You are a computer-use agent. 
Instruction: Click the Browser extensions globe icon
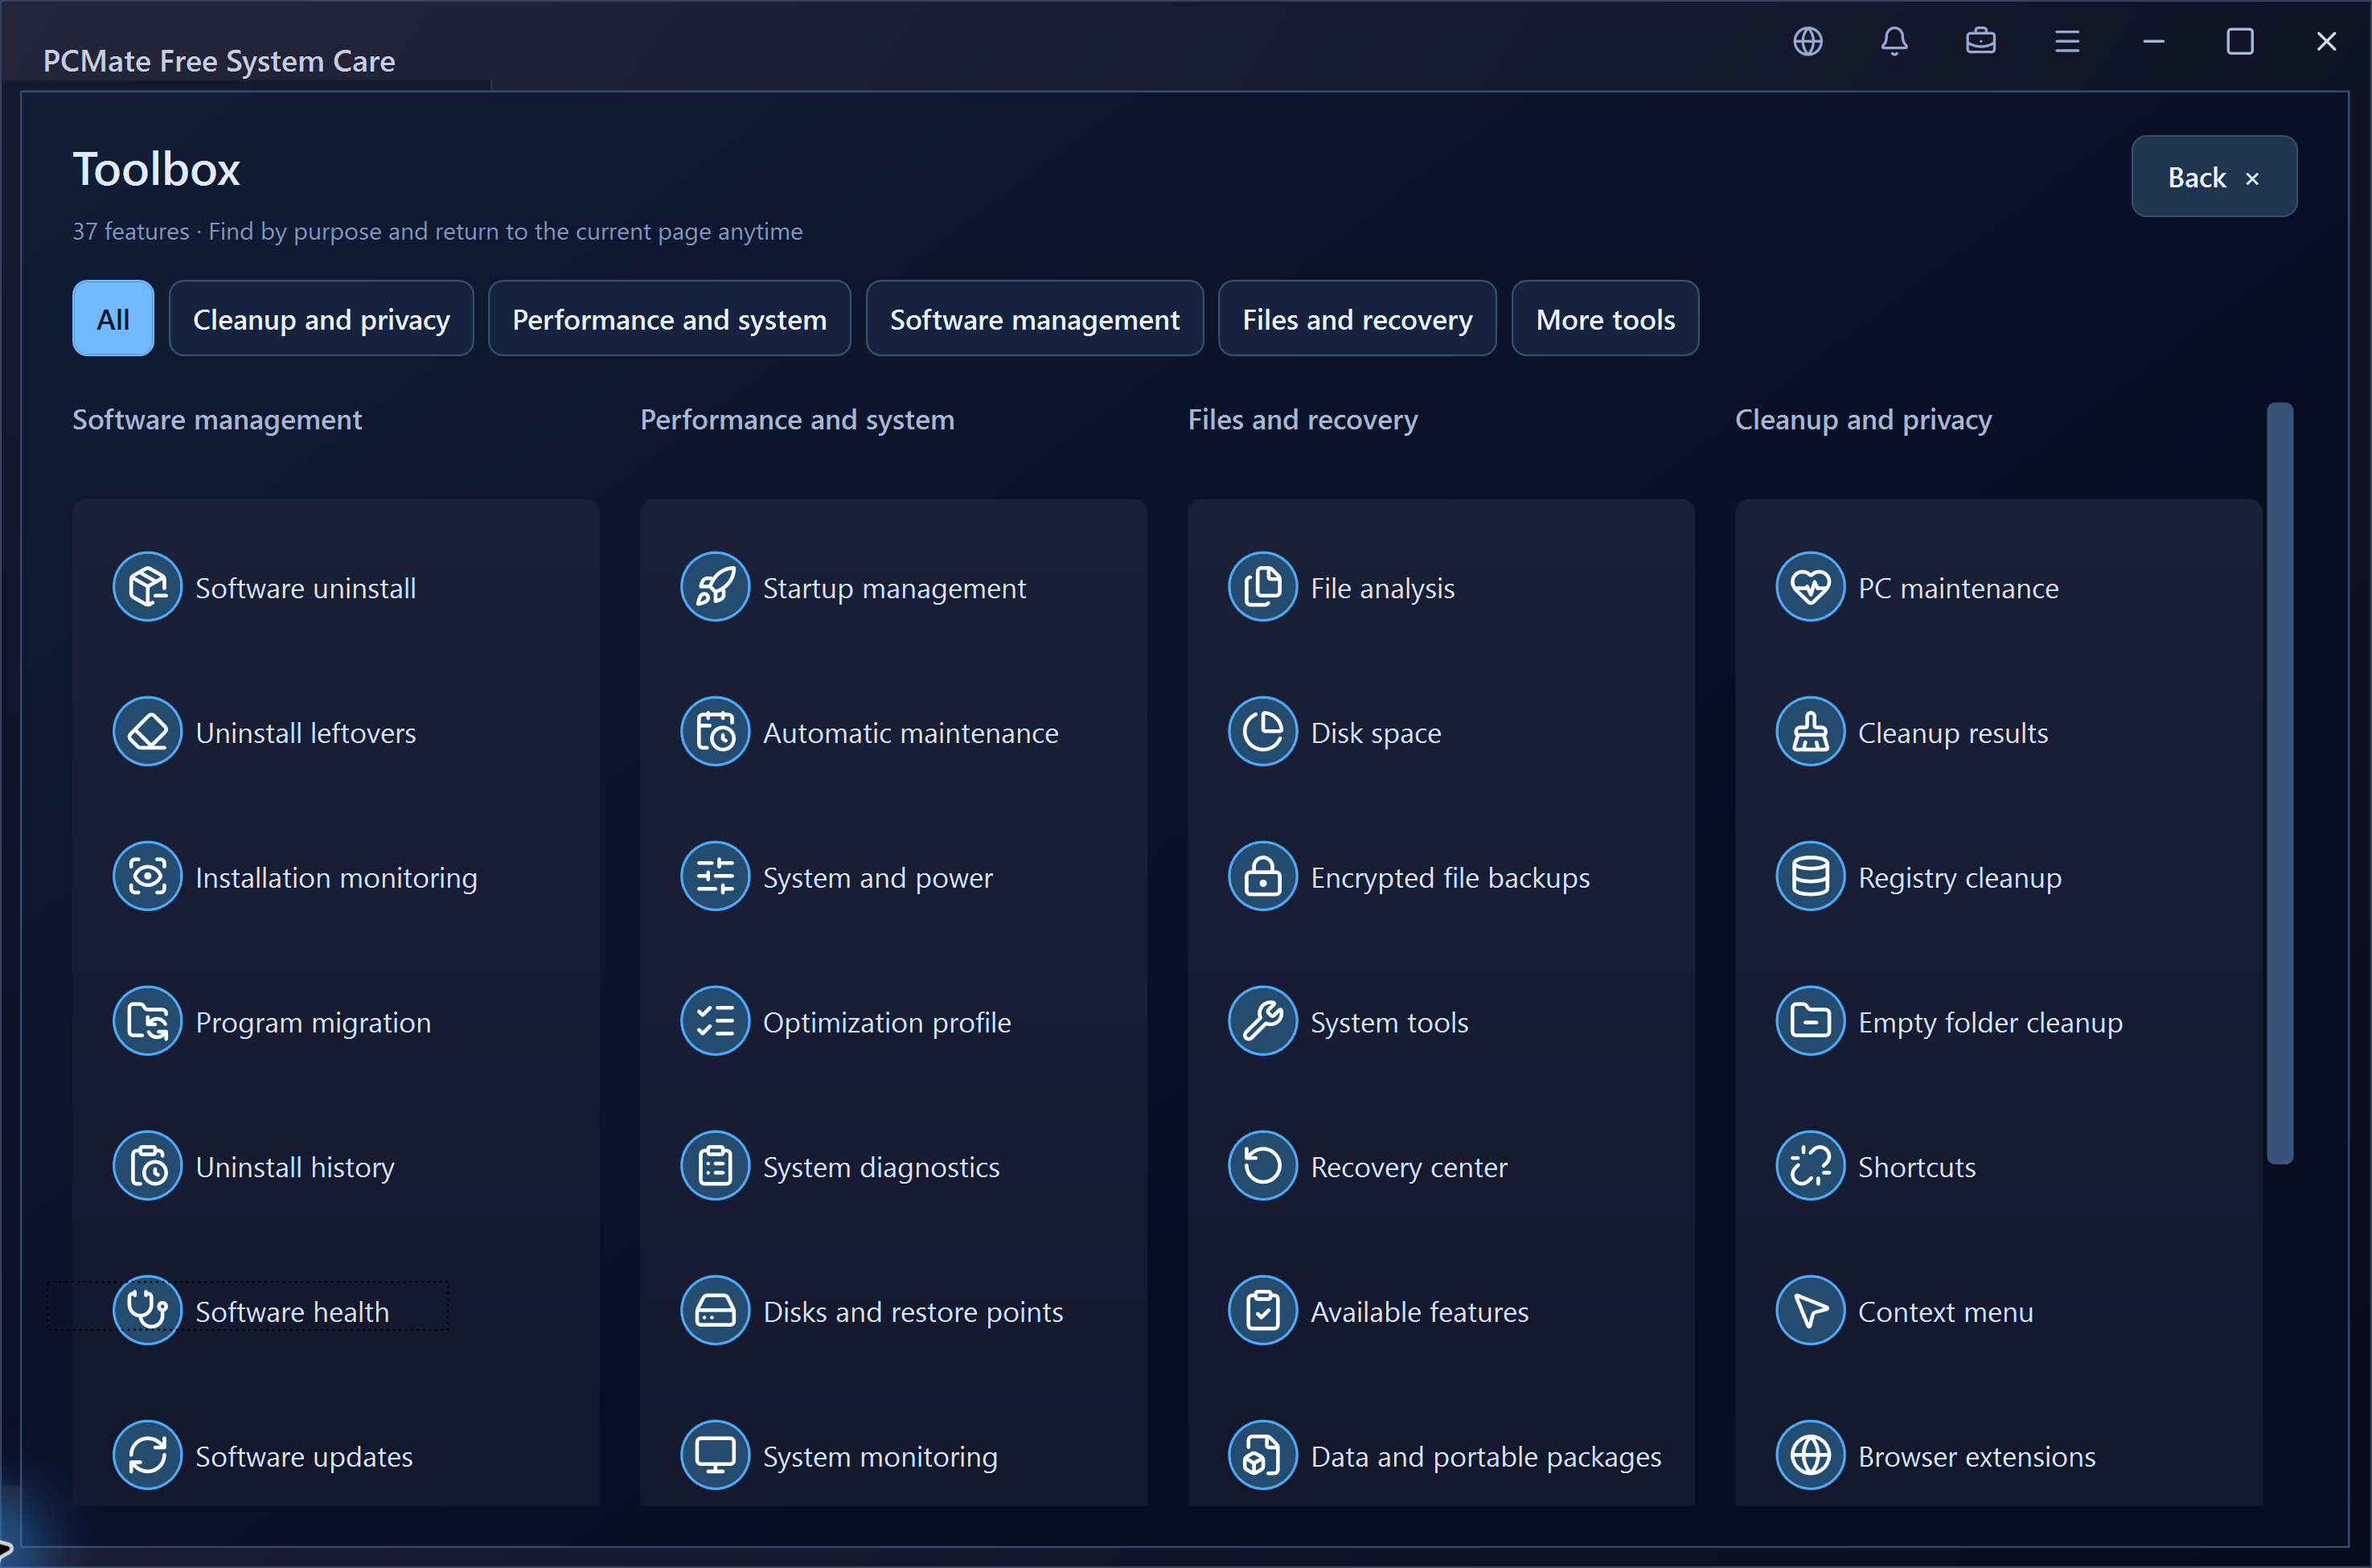click(1810, 1456)
